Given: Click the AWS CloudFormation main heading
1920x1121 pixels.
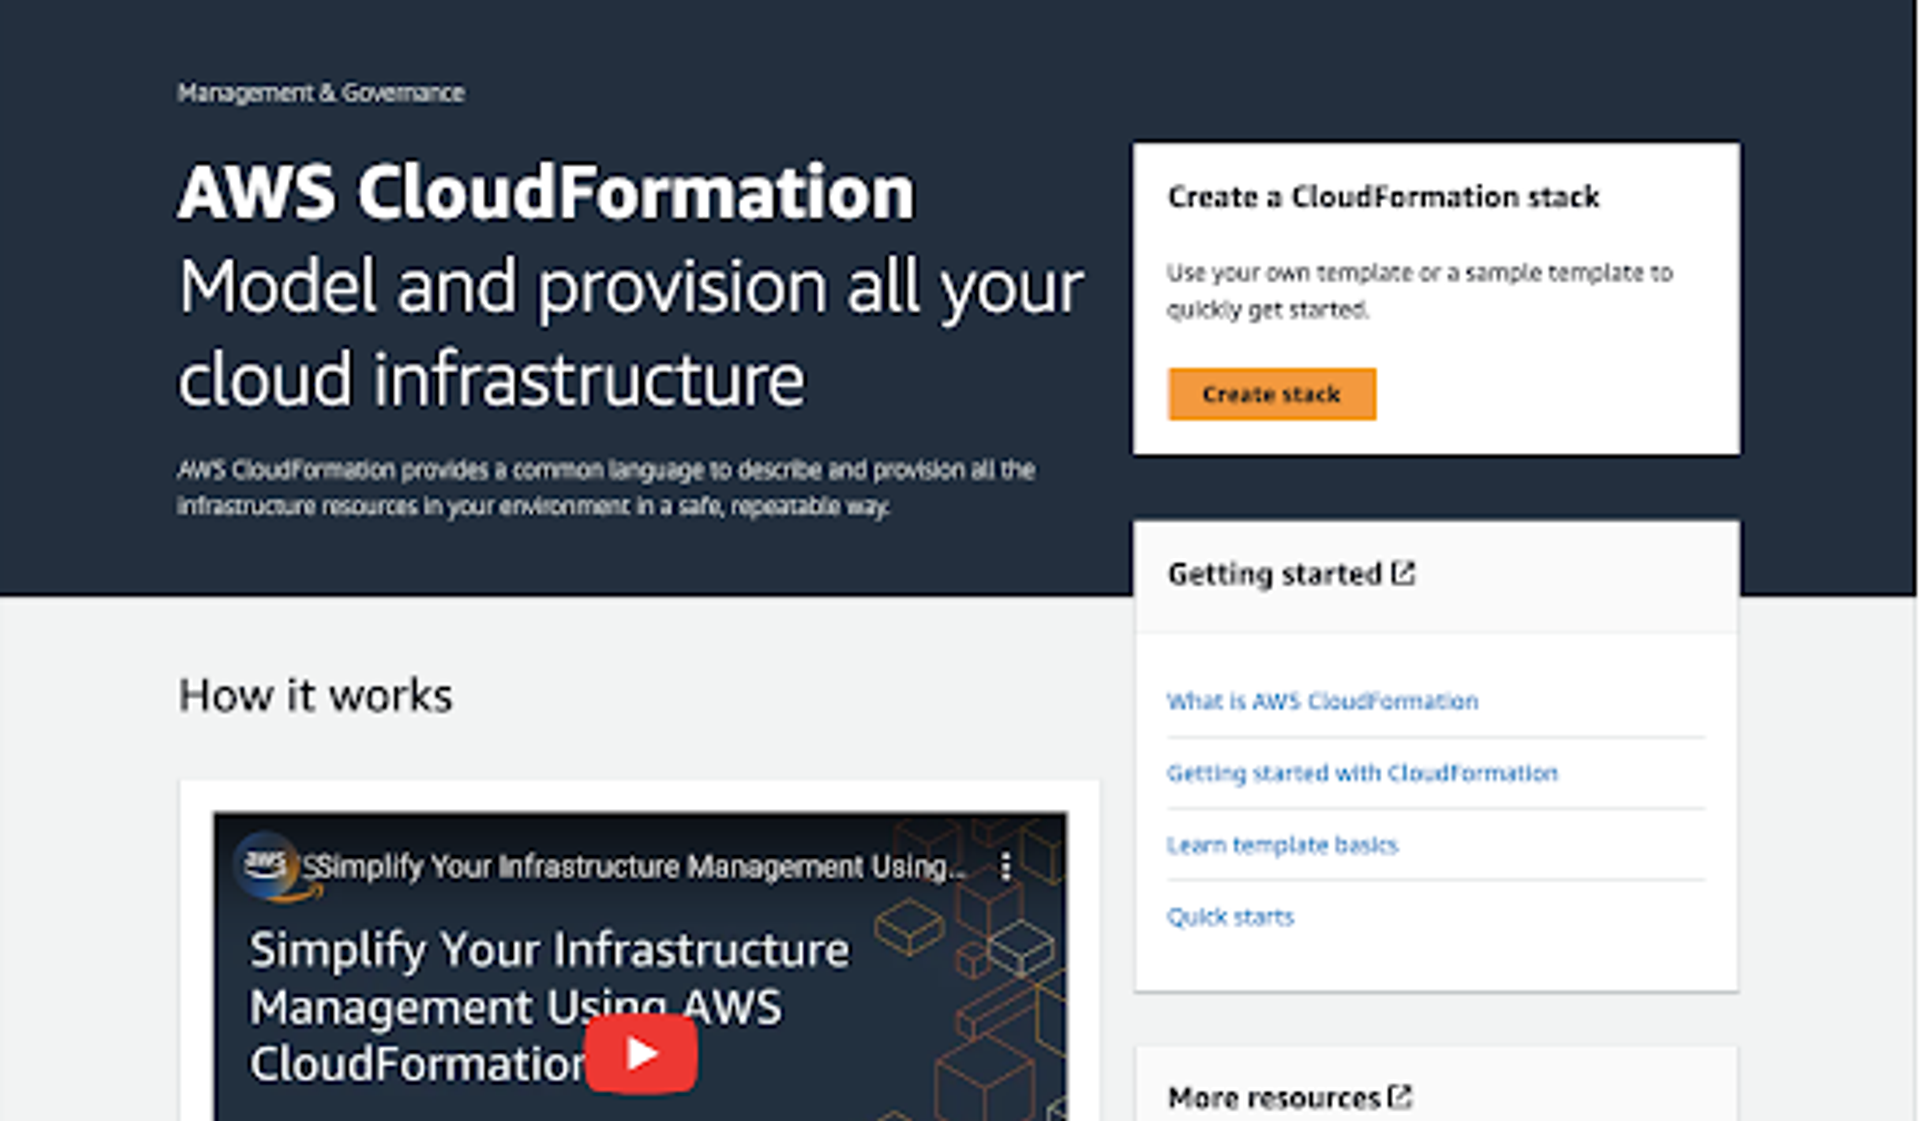Looking at the screenshot, I should (x=546, y=192).
